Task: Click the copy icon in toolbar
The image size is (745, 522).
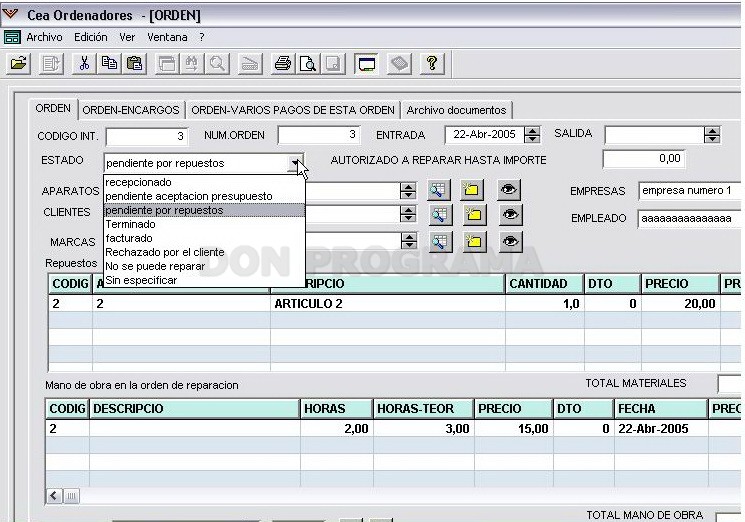Action: [109, 64]
